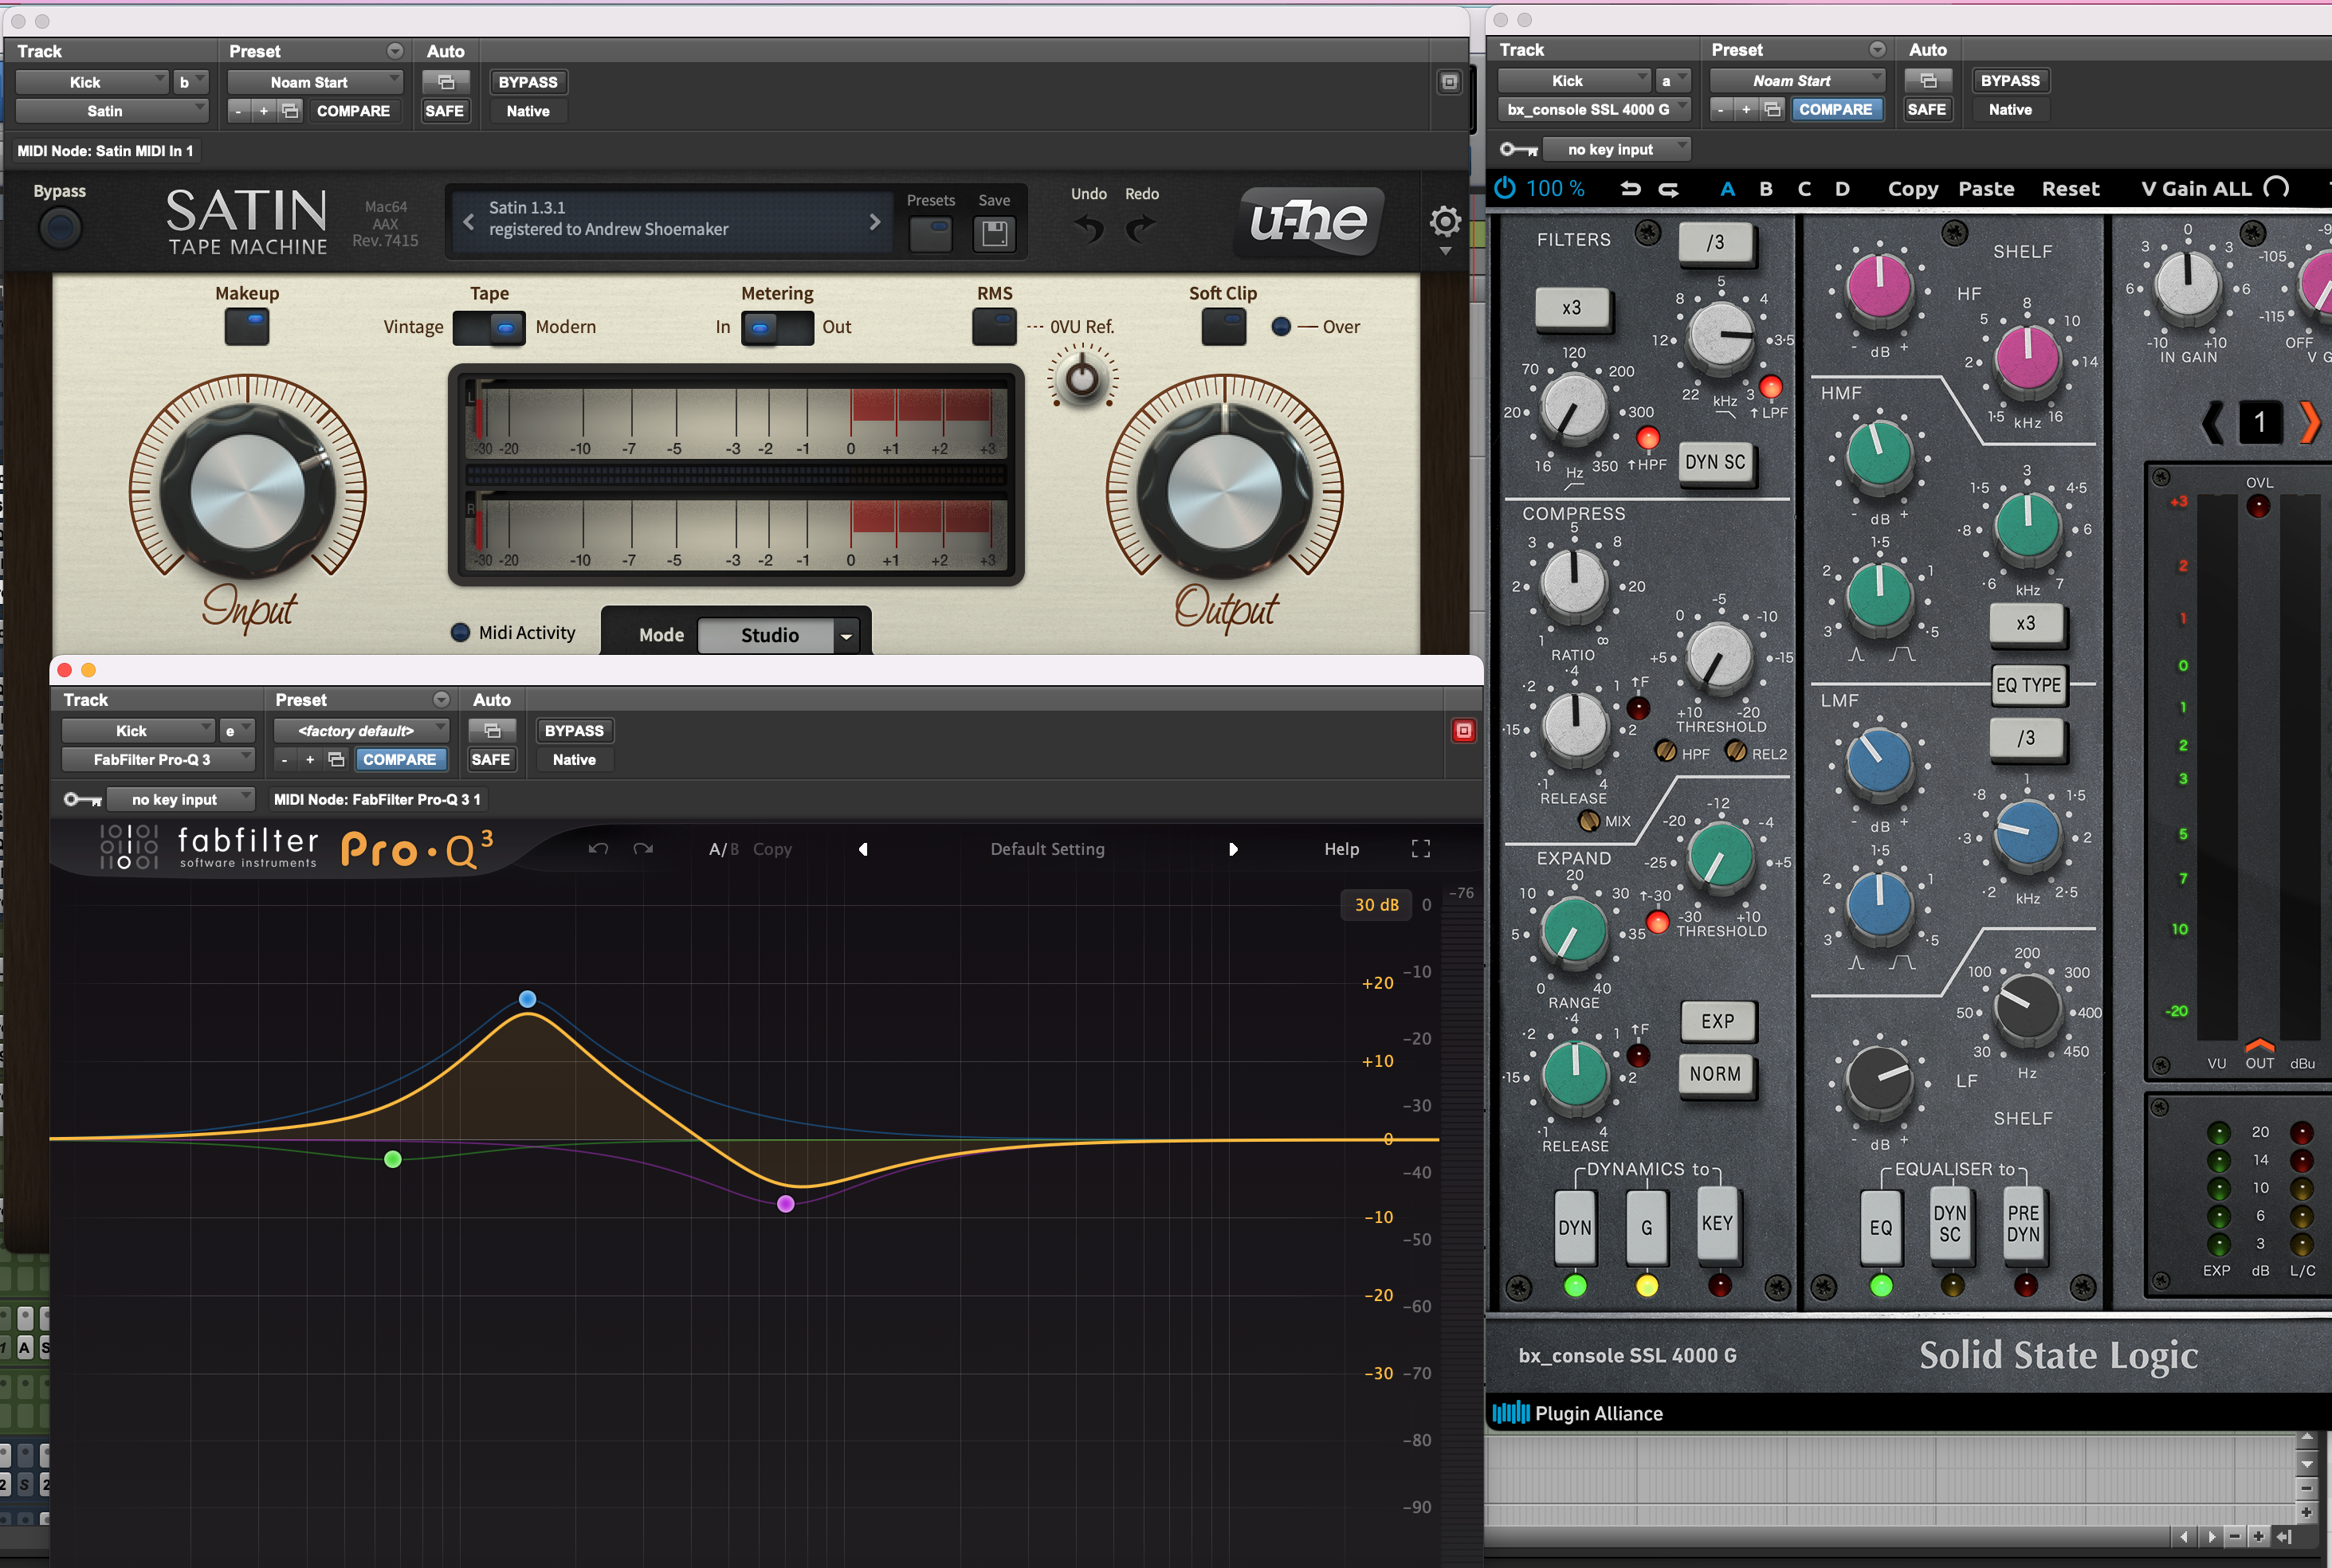Screen dimensions: 2332x1568
Task: Click Satin Input knob
Action: pyautogui.click(x=247, y=491)
